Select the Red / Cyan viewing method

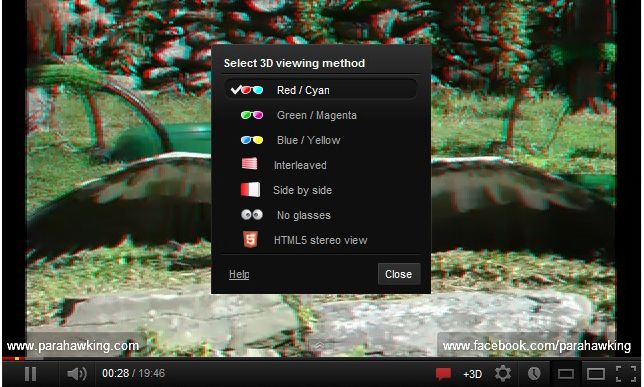click(x=321, y=90)
